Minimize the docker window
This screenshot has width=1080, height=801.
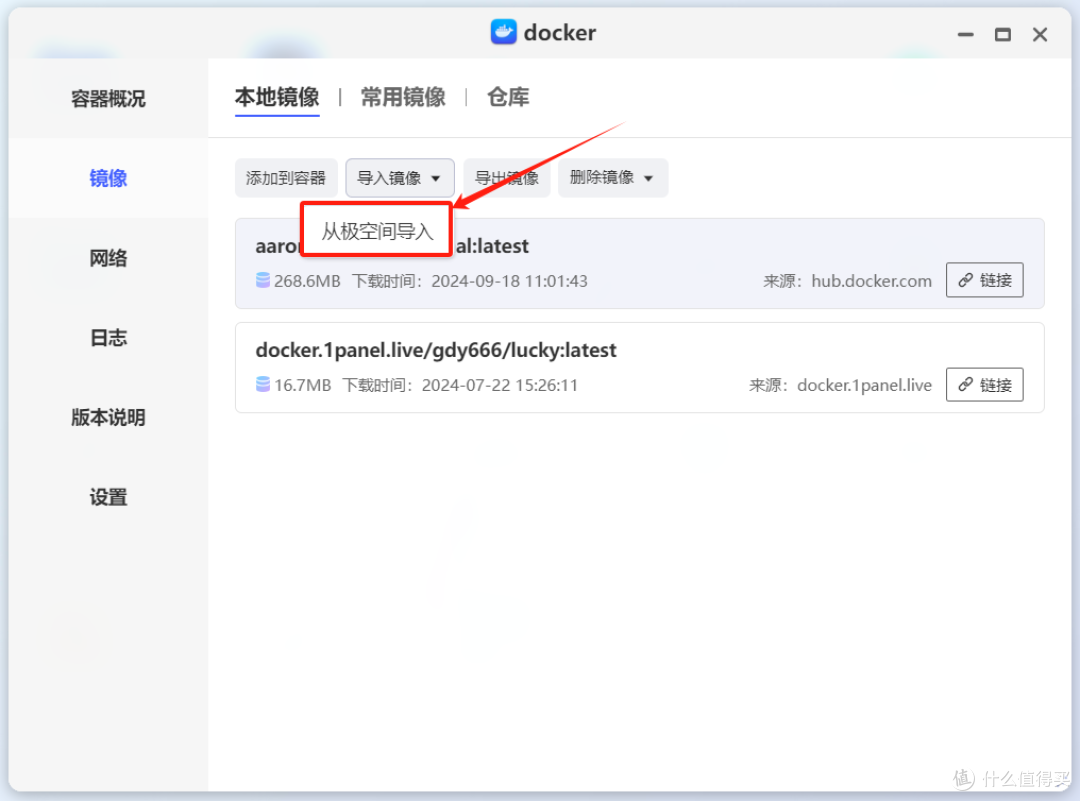[966, 34]
